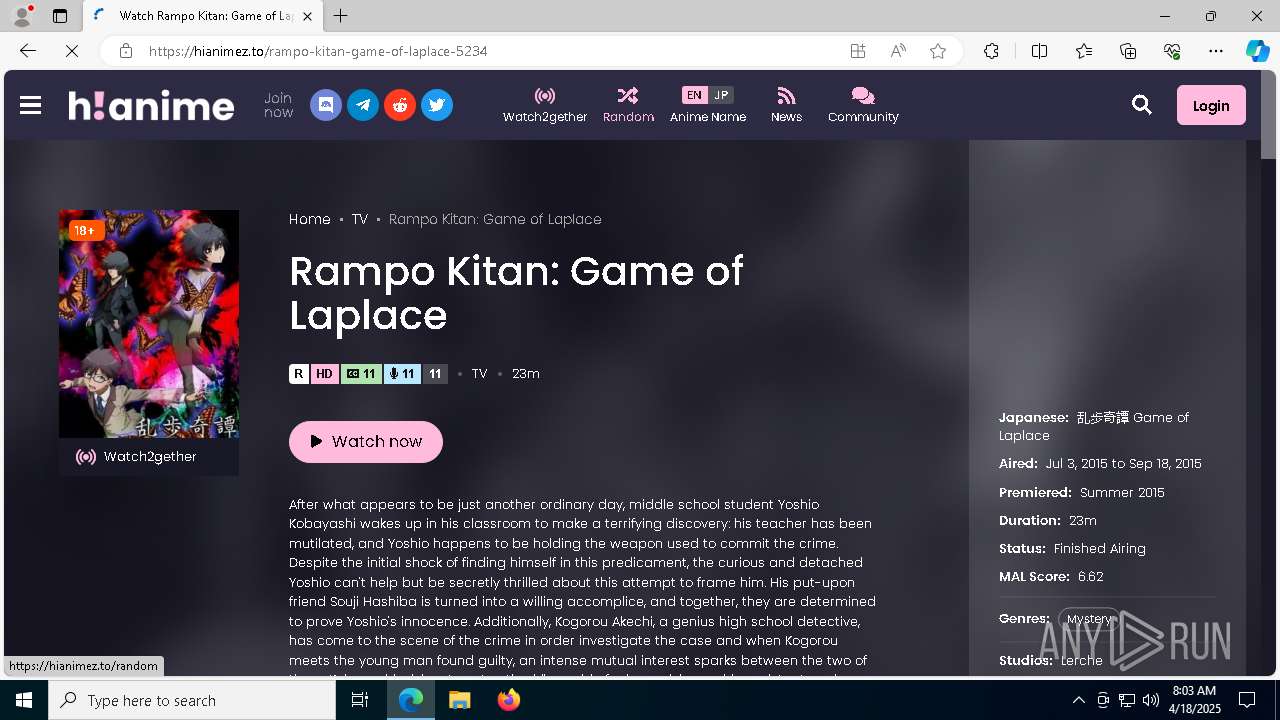Go to Home breadcrumb link

(x=310, y=219)
